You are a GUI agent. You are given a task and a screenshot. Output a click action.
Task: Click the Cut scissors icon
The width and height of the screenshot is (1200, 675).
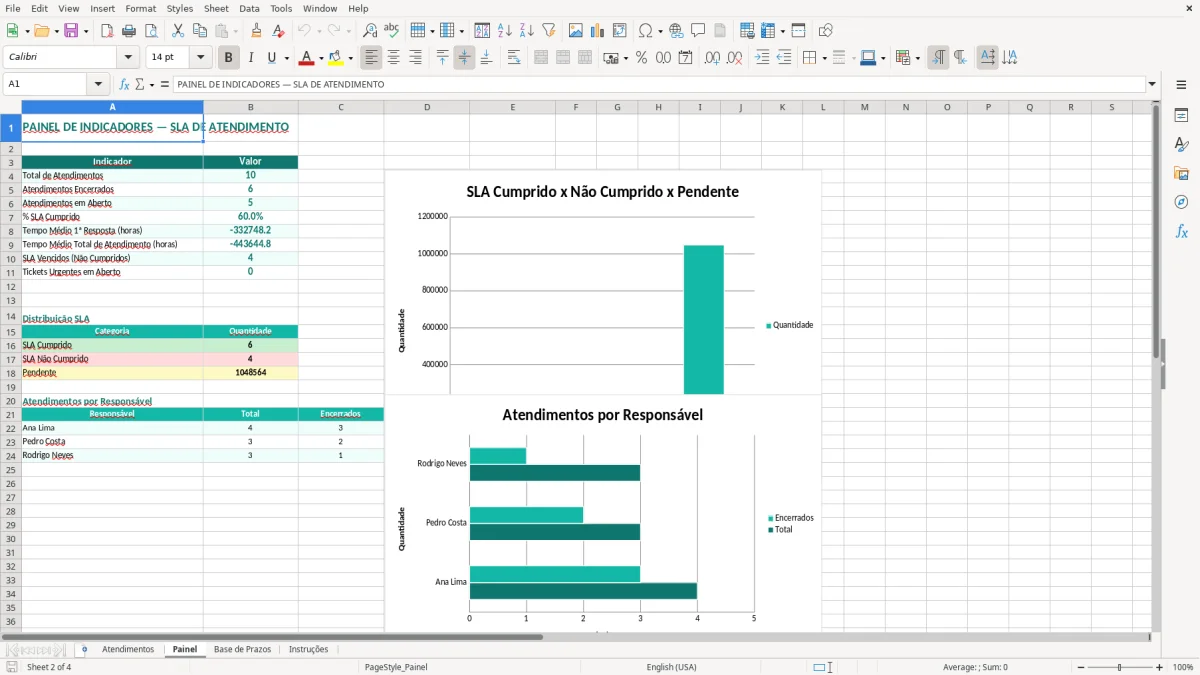(178, 31)
